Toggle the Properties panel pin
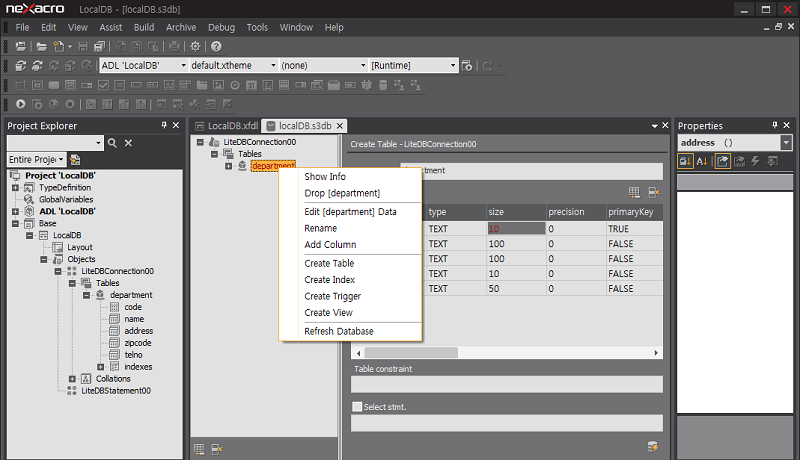The image size is (800, 460). [774, 125]
